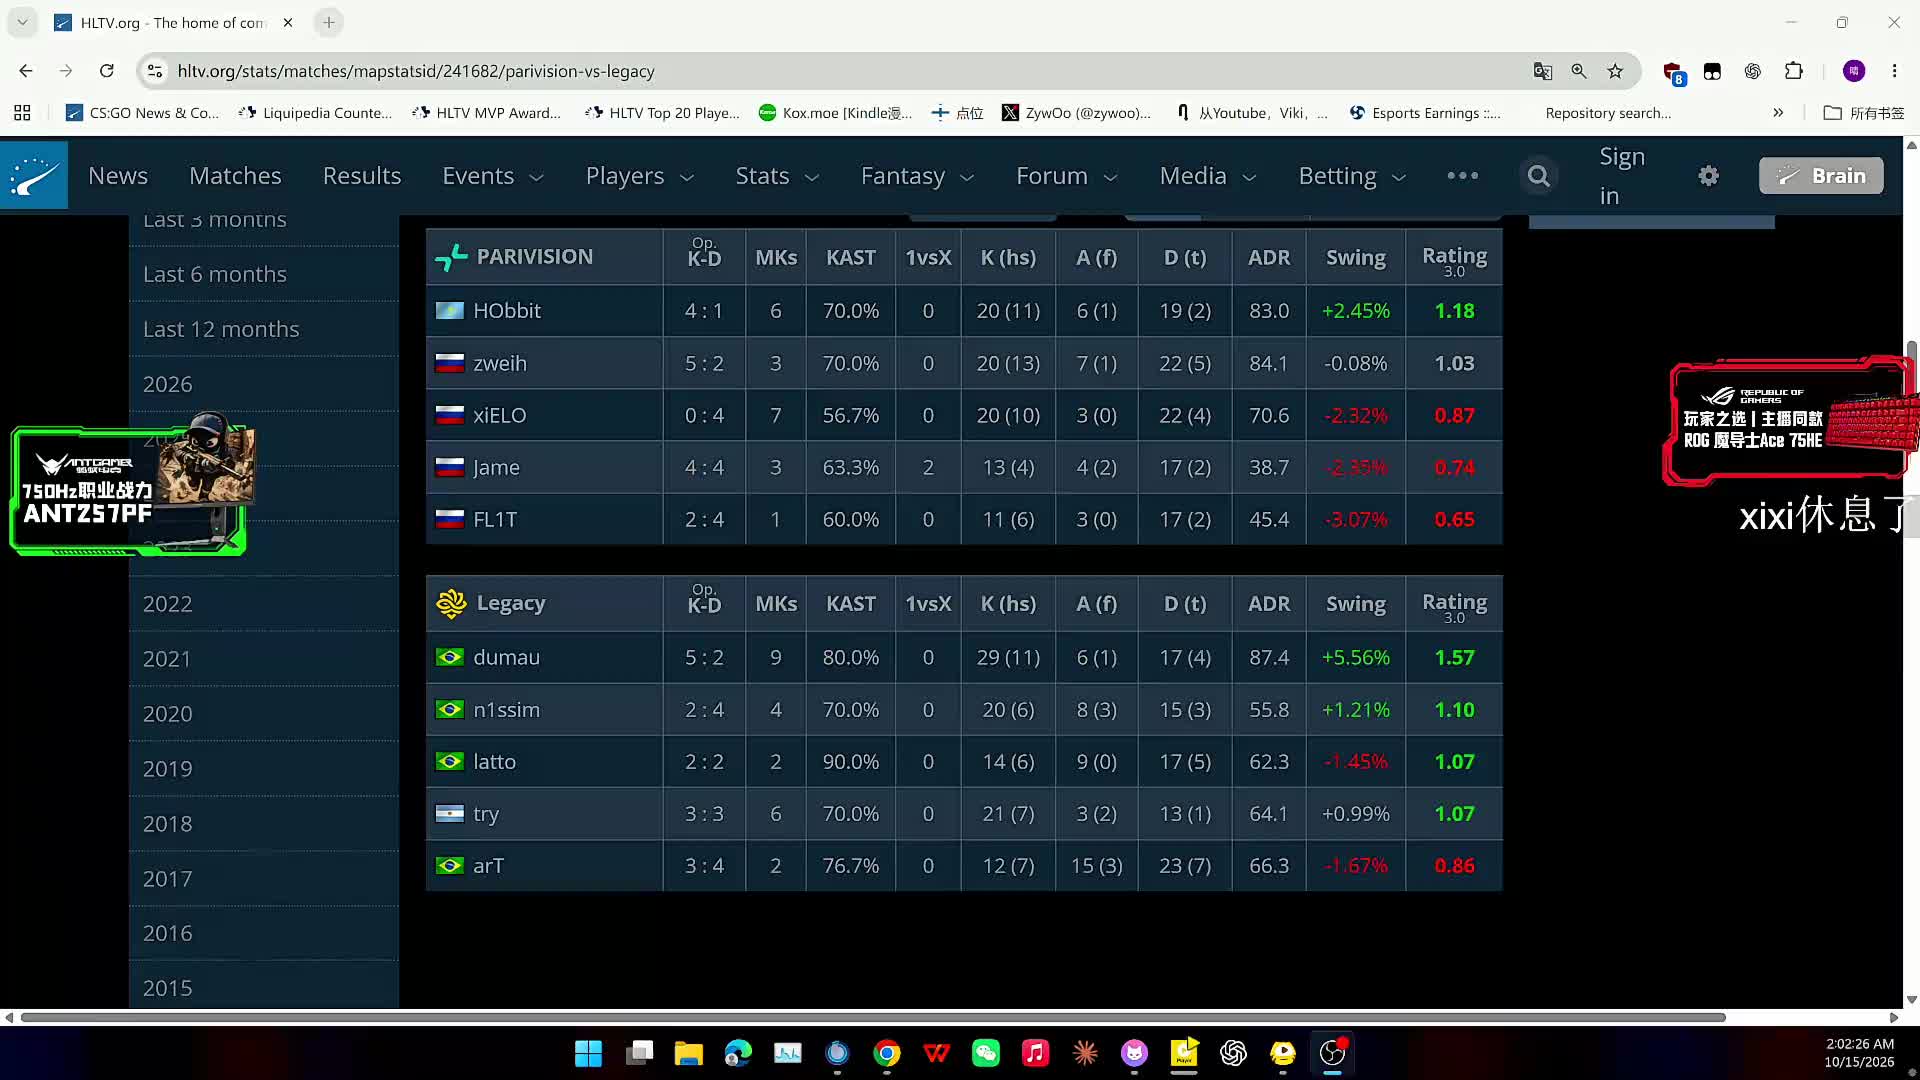Viewport: 1920px width, 1080px height.
Task: Click the site info icon beside the URL
Action: 154,71
